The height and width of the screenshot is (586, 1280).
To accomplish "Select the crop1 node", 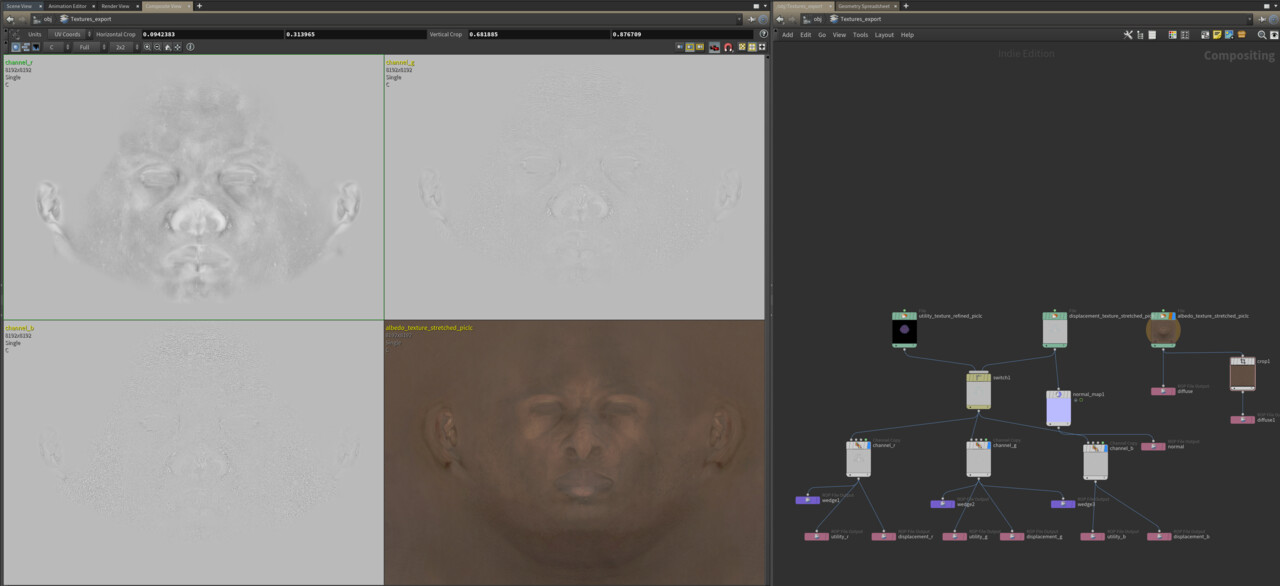I will (x=1242, y=373).
